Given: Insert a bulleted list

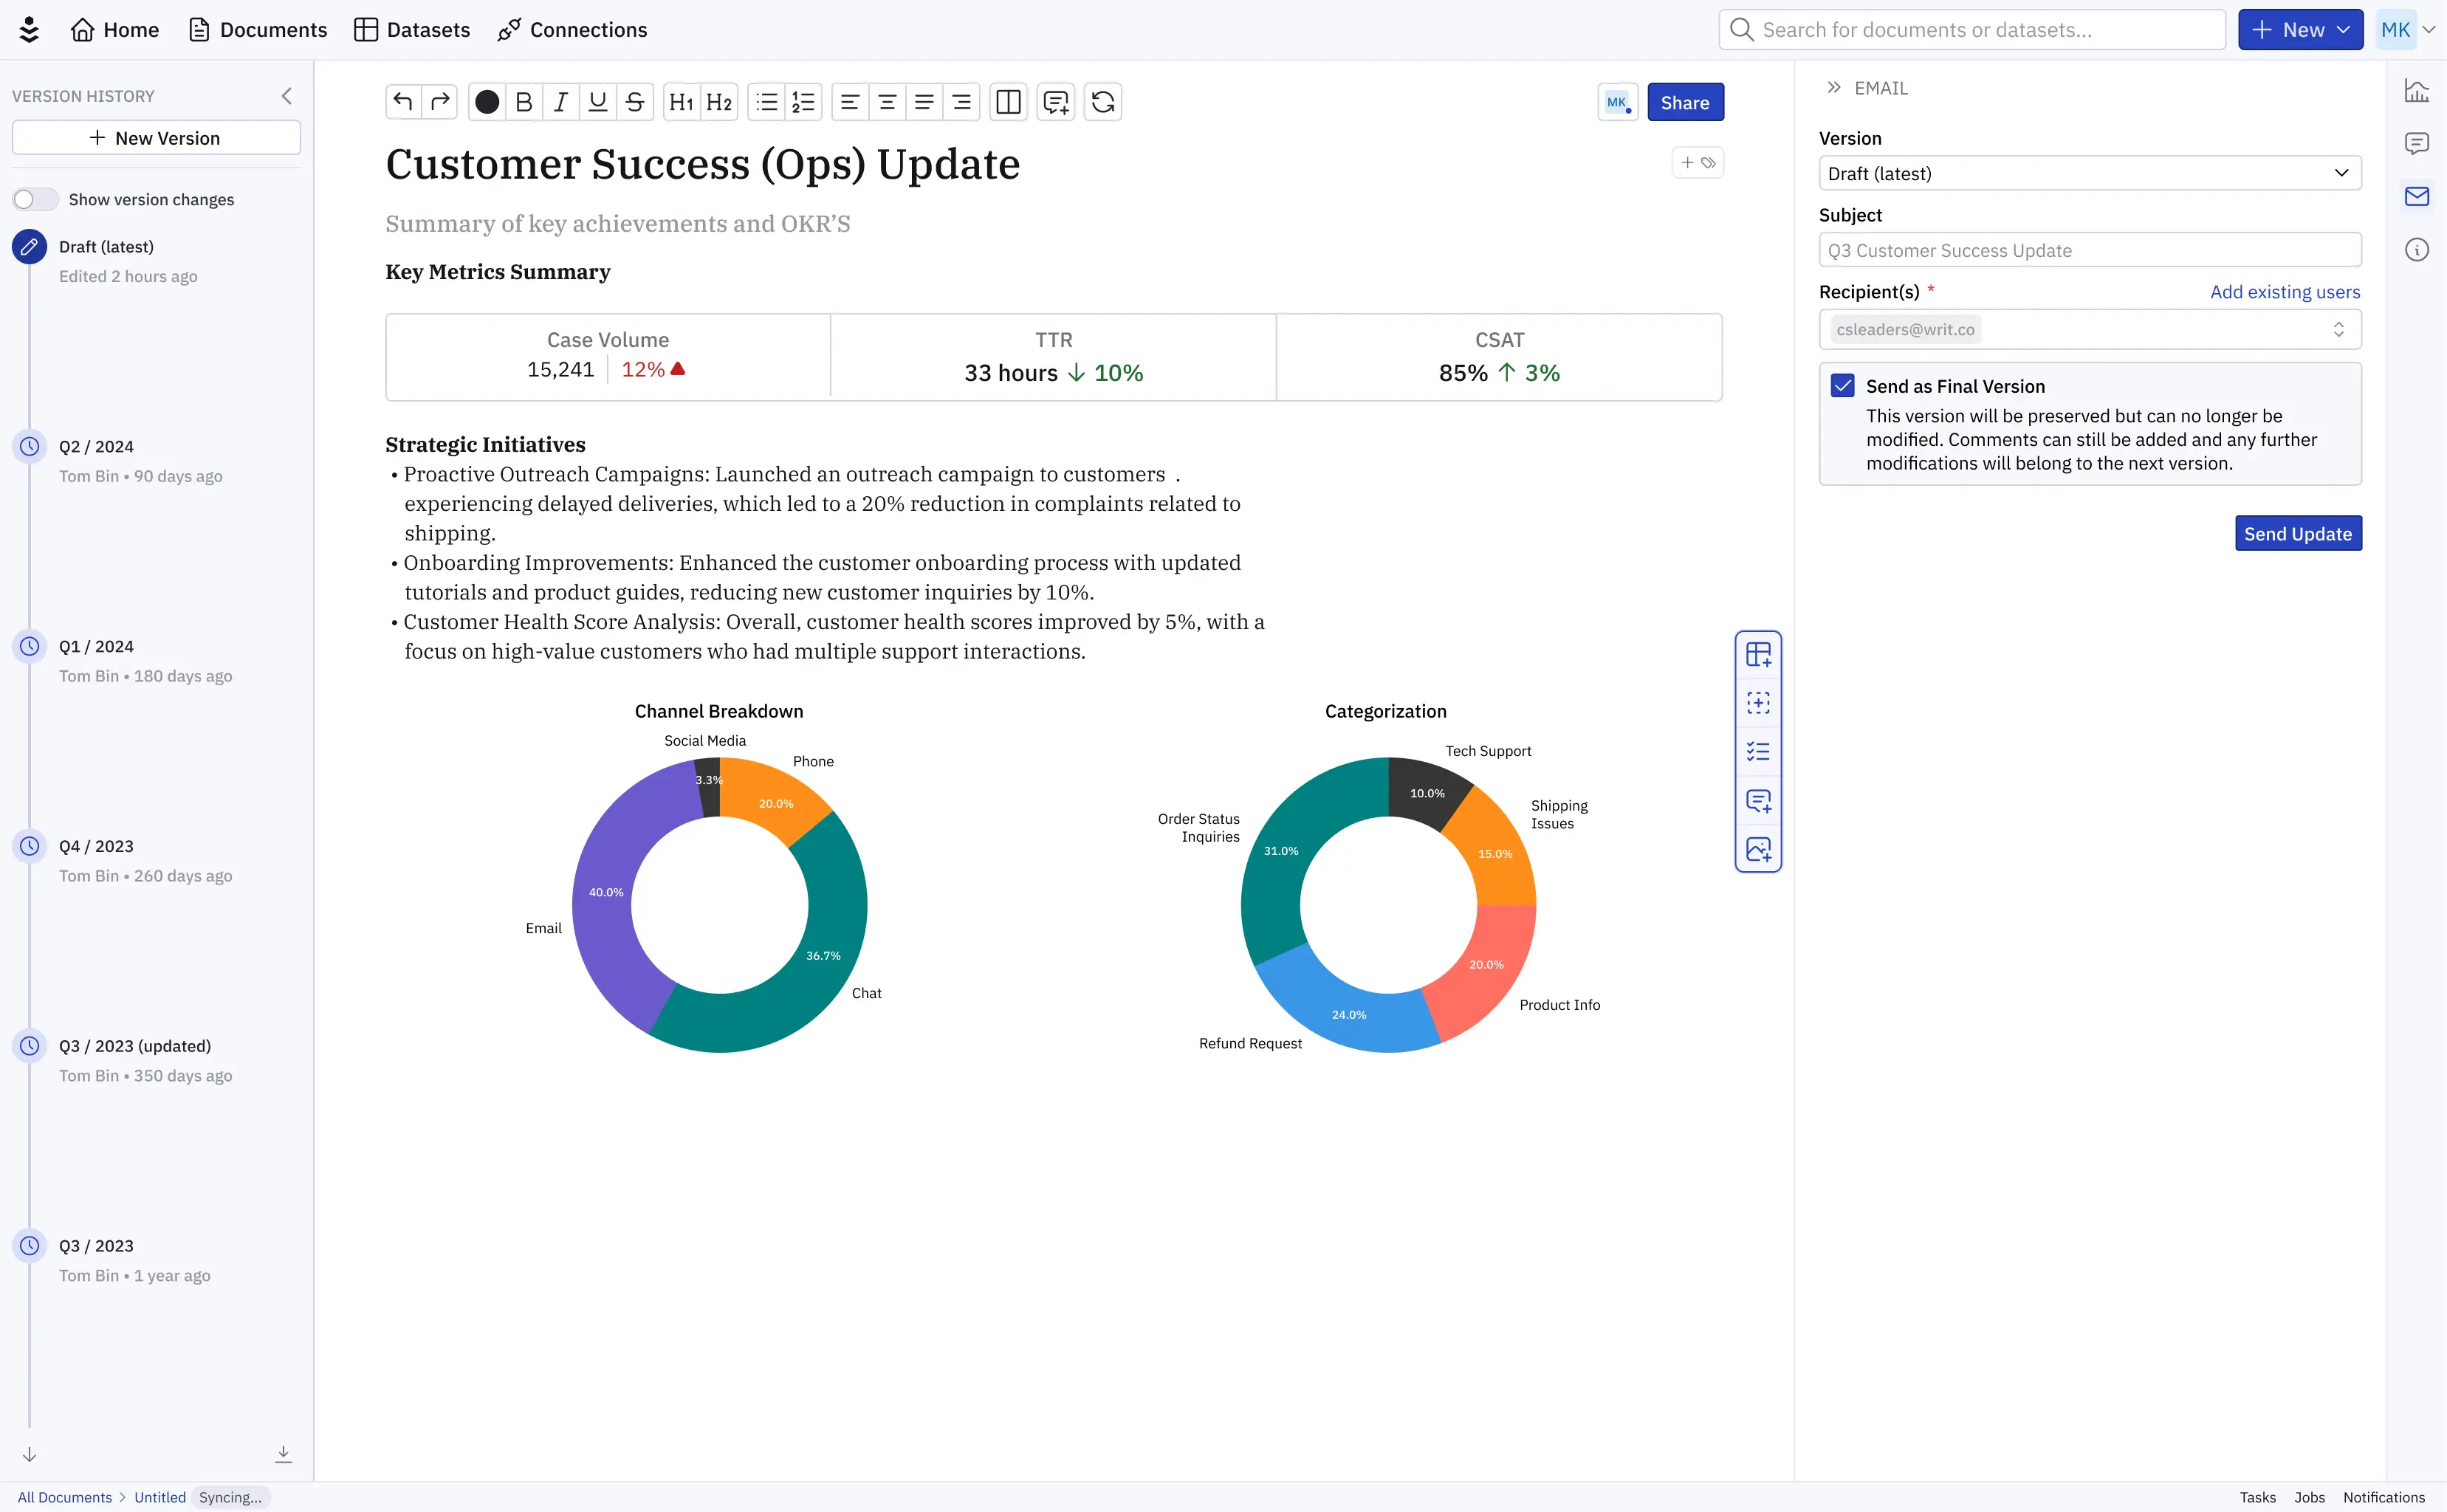Looking at the screenshot, I should point(766,101).
